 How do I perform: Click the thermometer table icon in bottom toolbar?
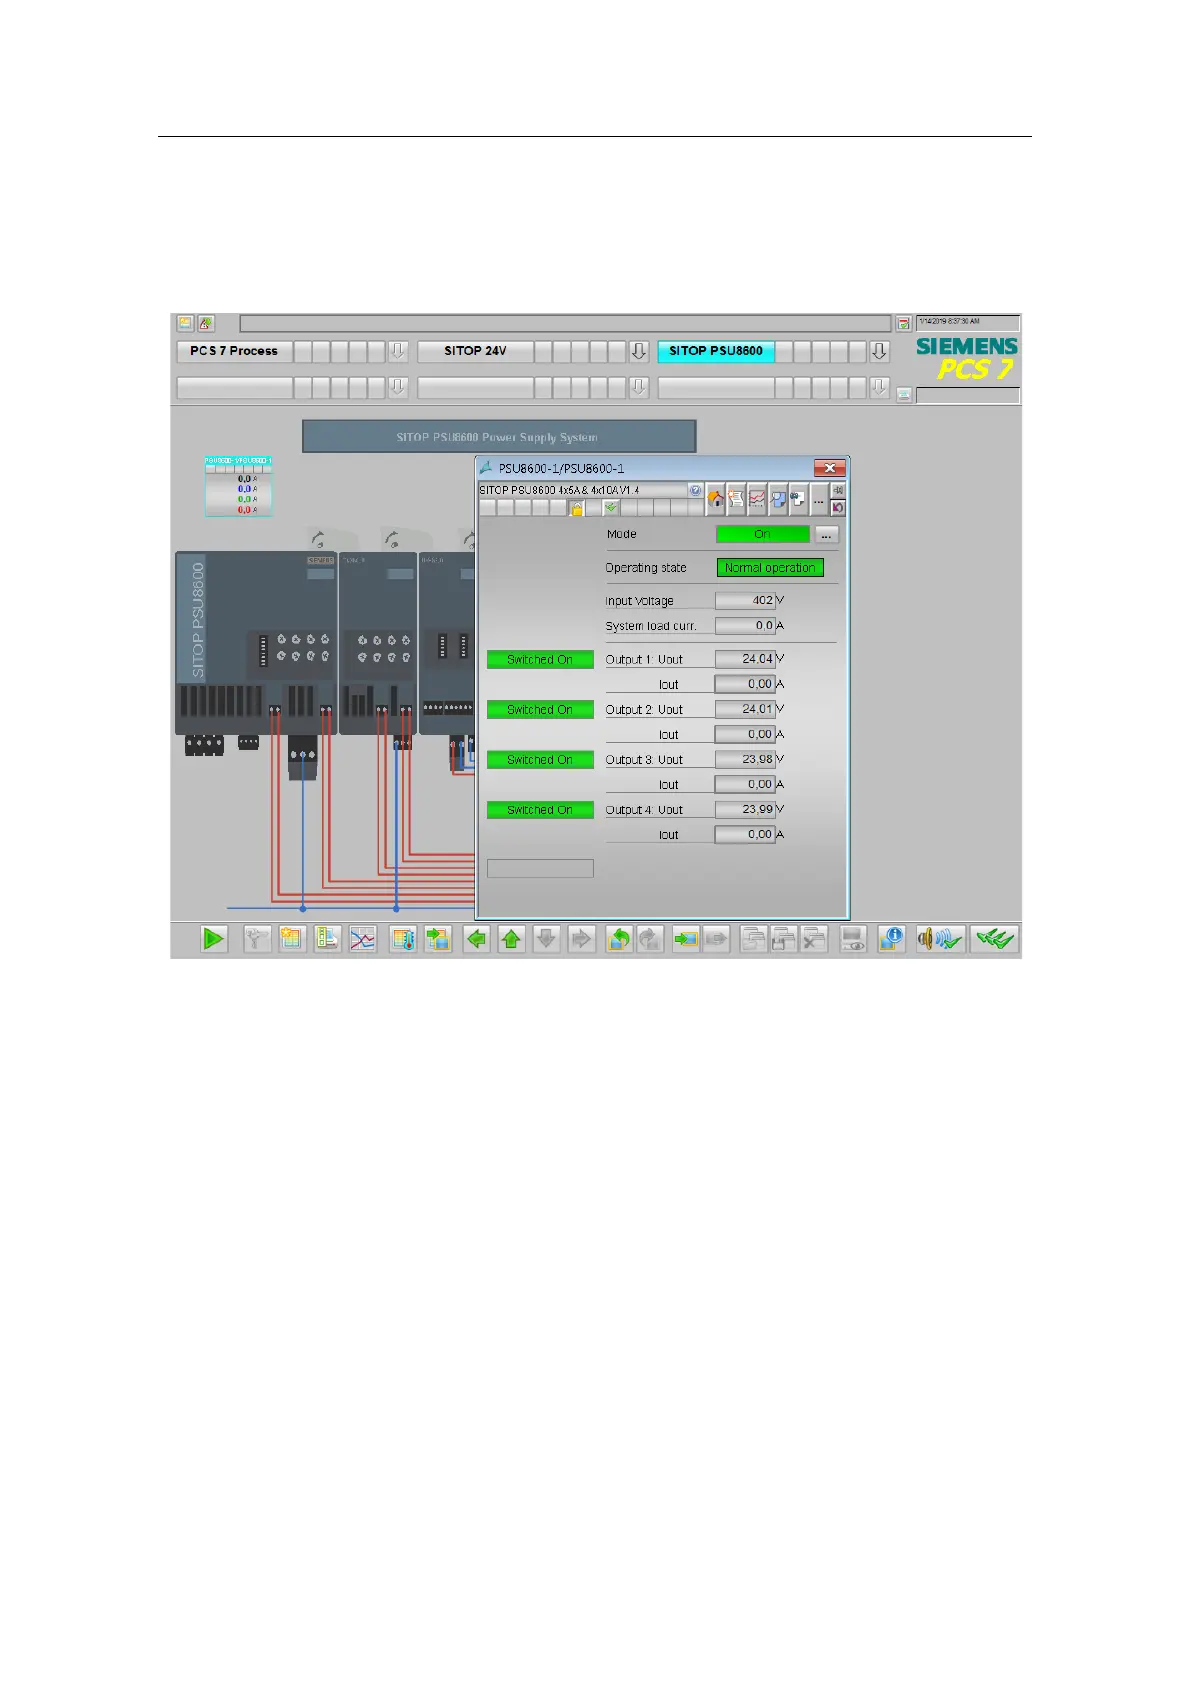(403, 939)
